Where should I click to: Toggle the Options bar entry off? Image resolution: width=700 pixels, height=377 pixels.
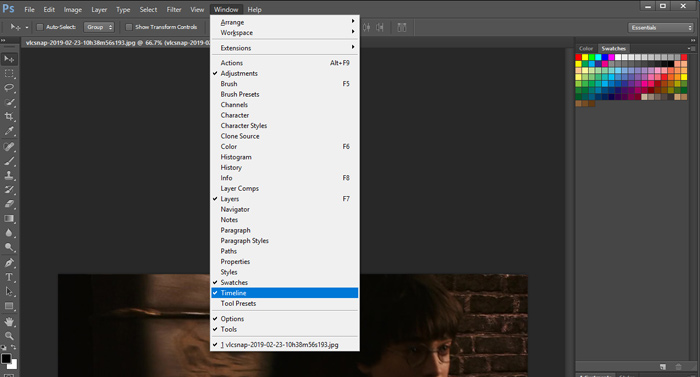284,319
